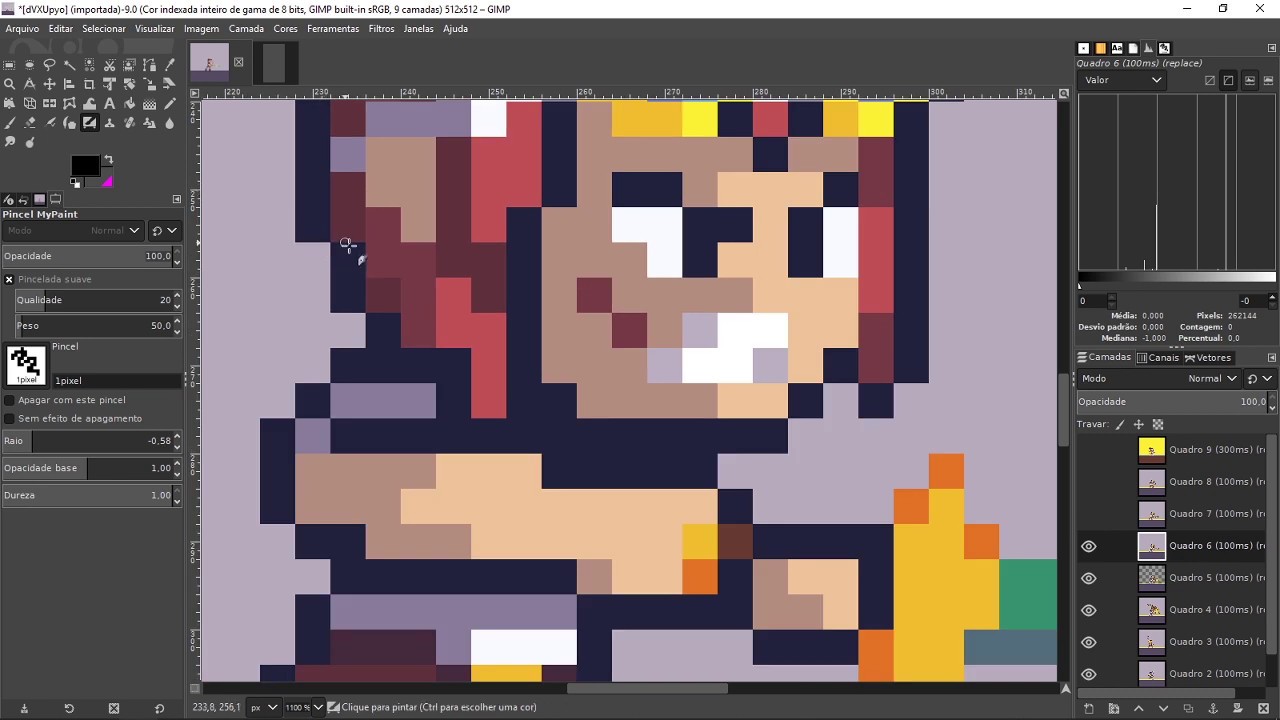Viewport: 1280px width, 720px height.
Task: Select the Pencil tool
Action: (169, 103)
